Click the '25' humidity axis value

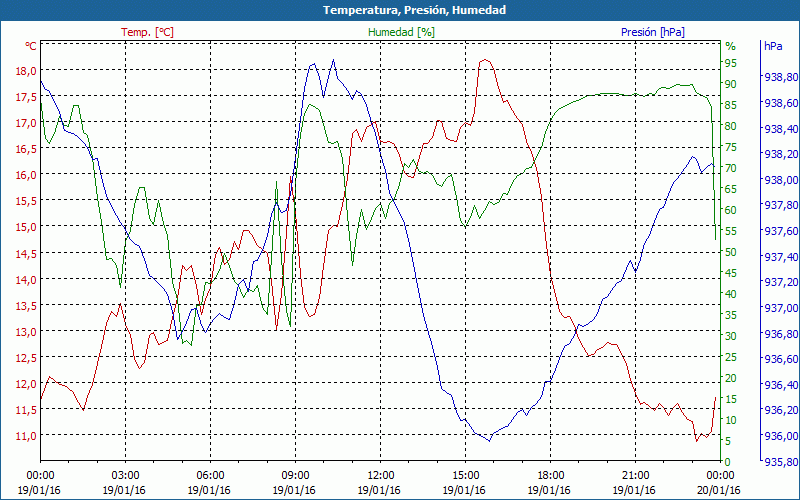(x=731, y=357)
